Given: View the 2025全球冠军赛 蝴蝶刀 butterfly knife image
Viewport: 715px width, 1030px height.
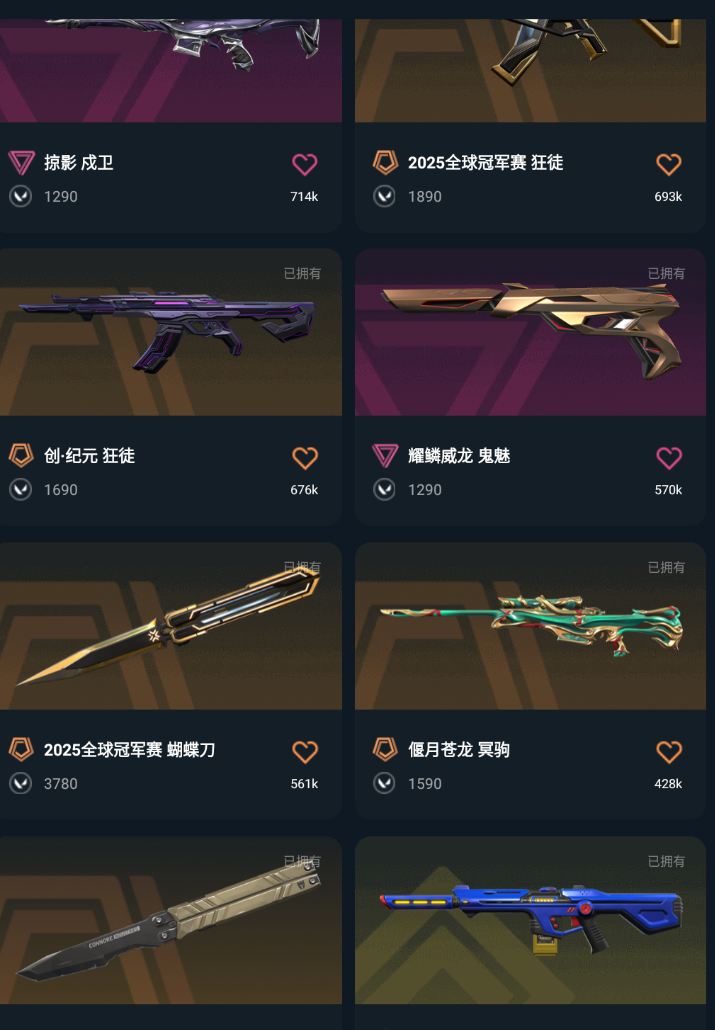Looking at the screenshot, I should (171, 626).
